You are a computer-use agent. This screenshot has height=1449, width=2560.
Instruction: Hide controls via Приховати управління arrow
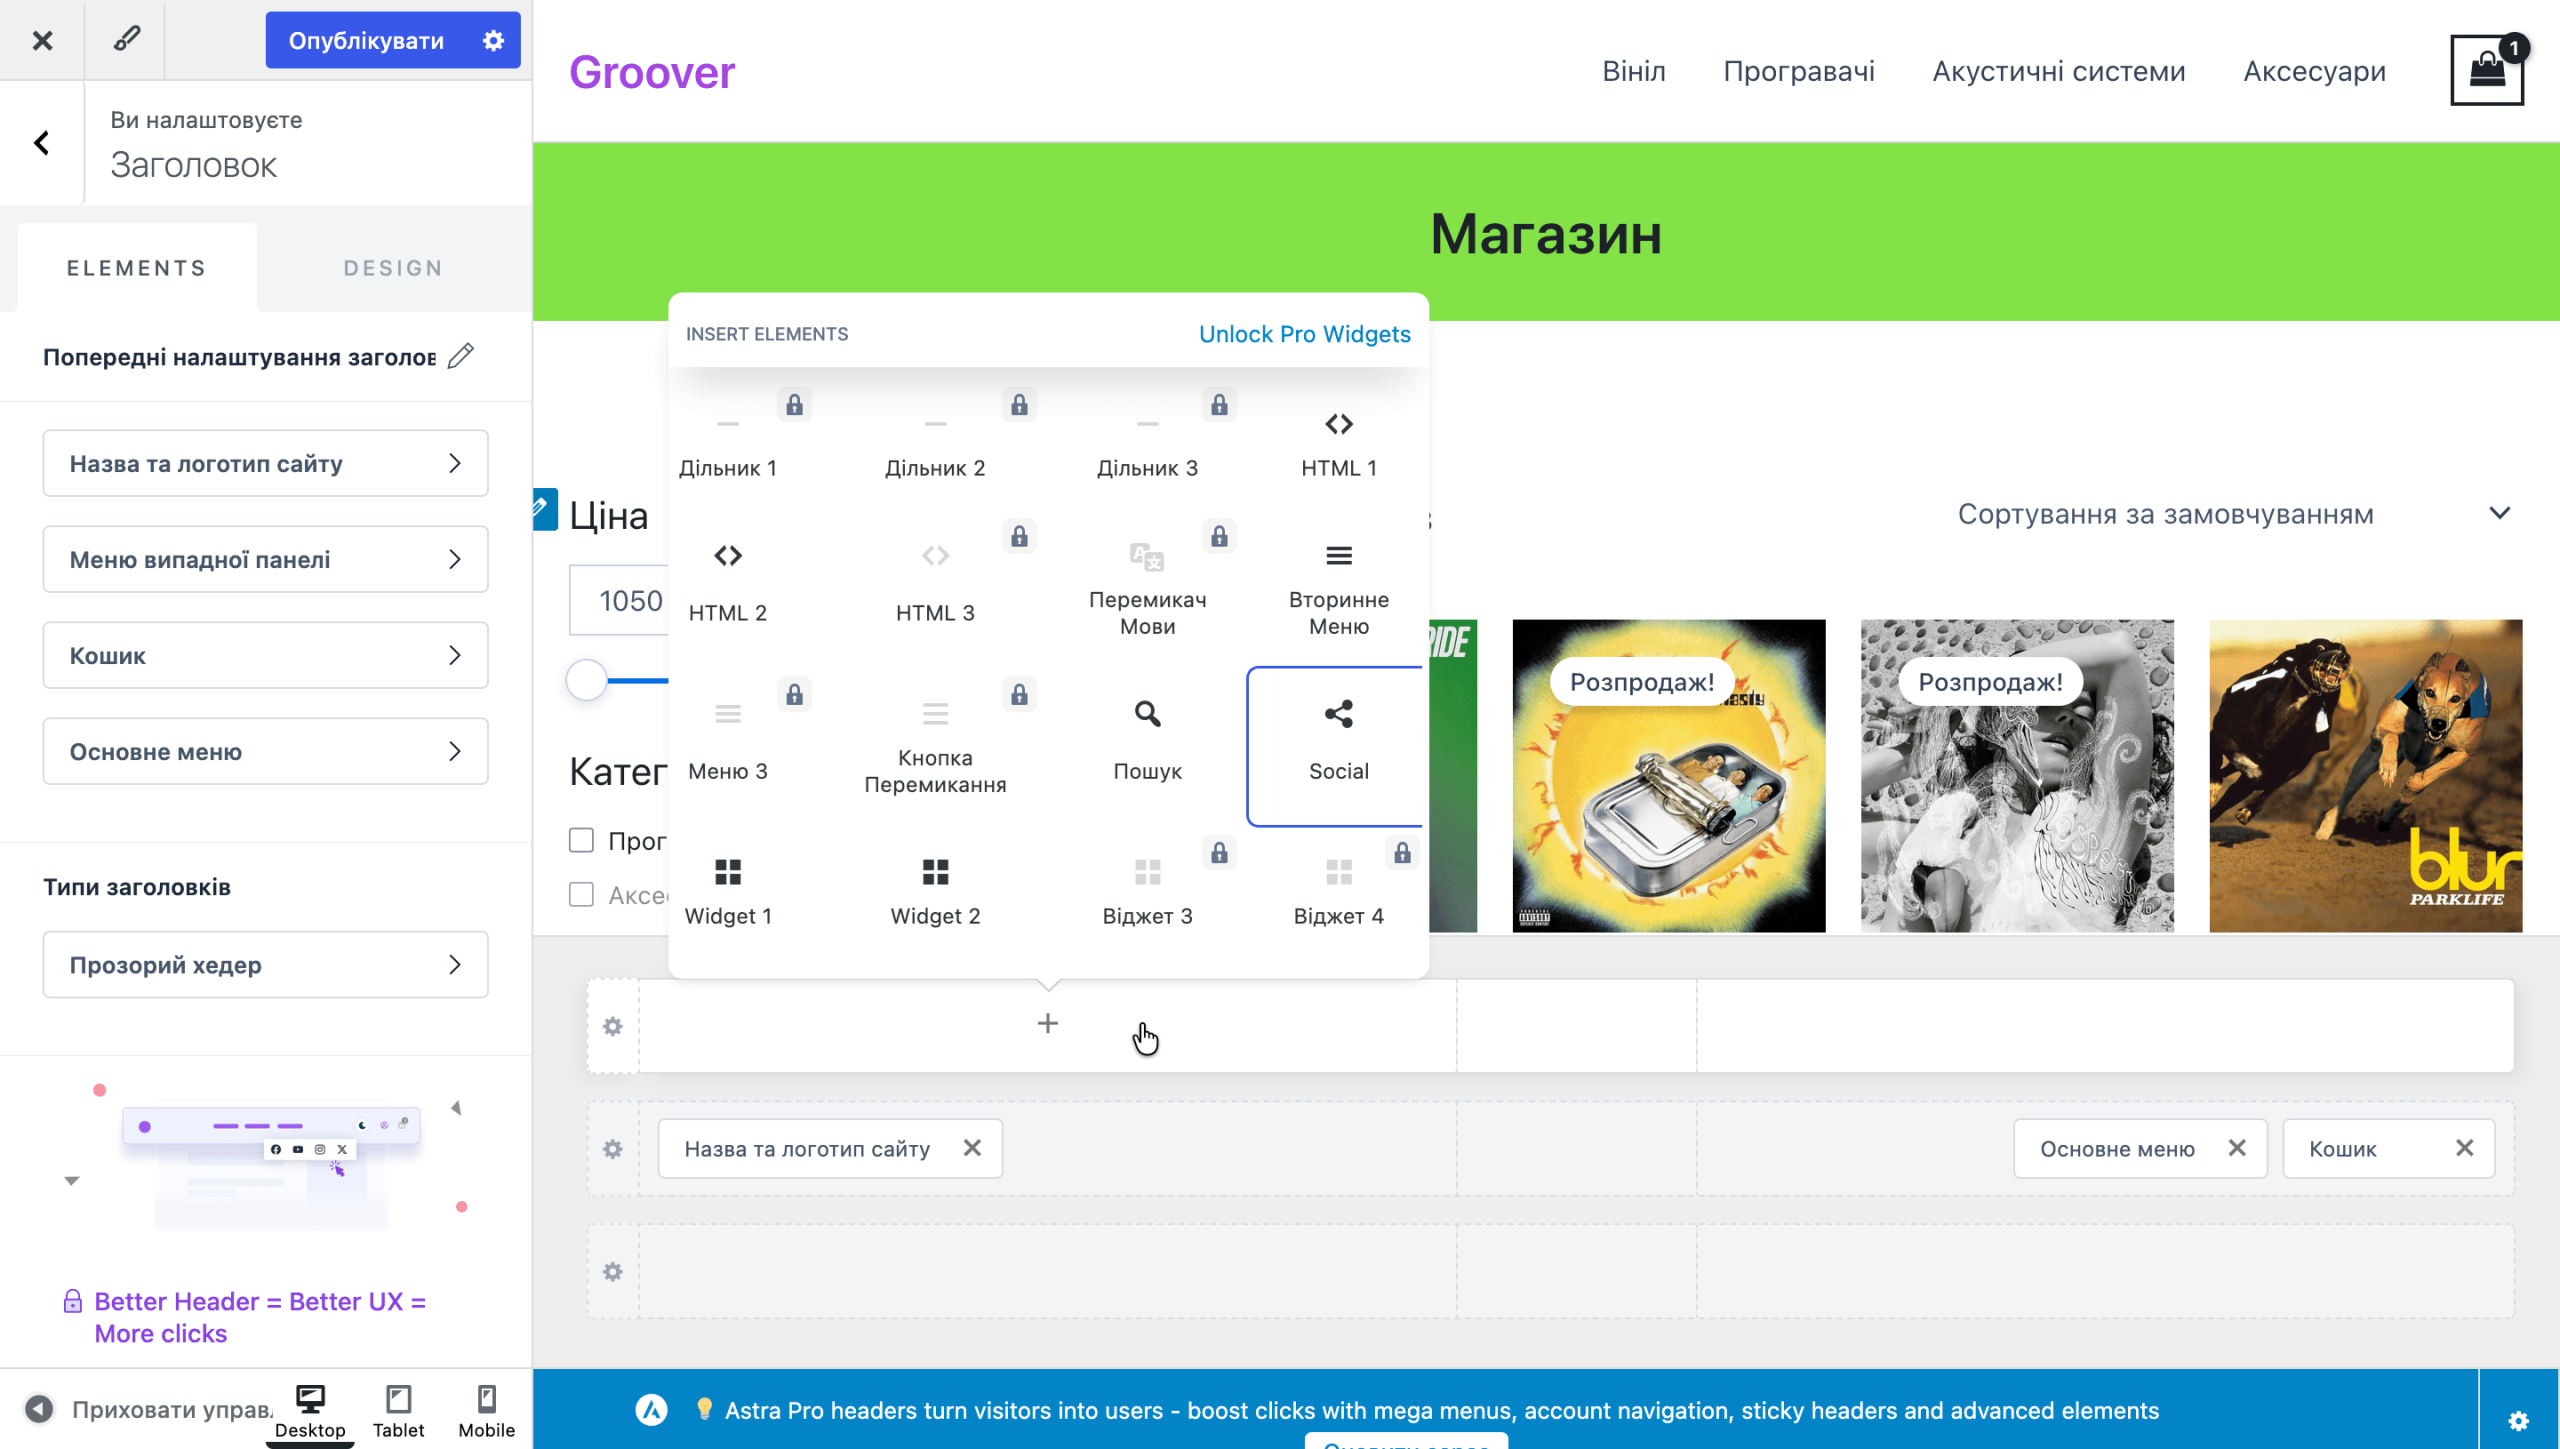pos(39,1409)
